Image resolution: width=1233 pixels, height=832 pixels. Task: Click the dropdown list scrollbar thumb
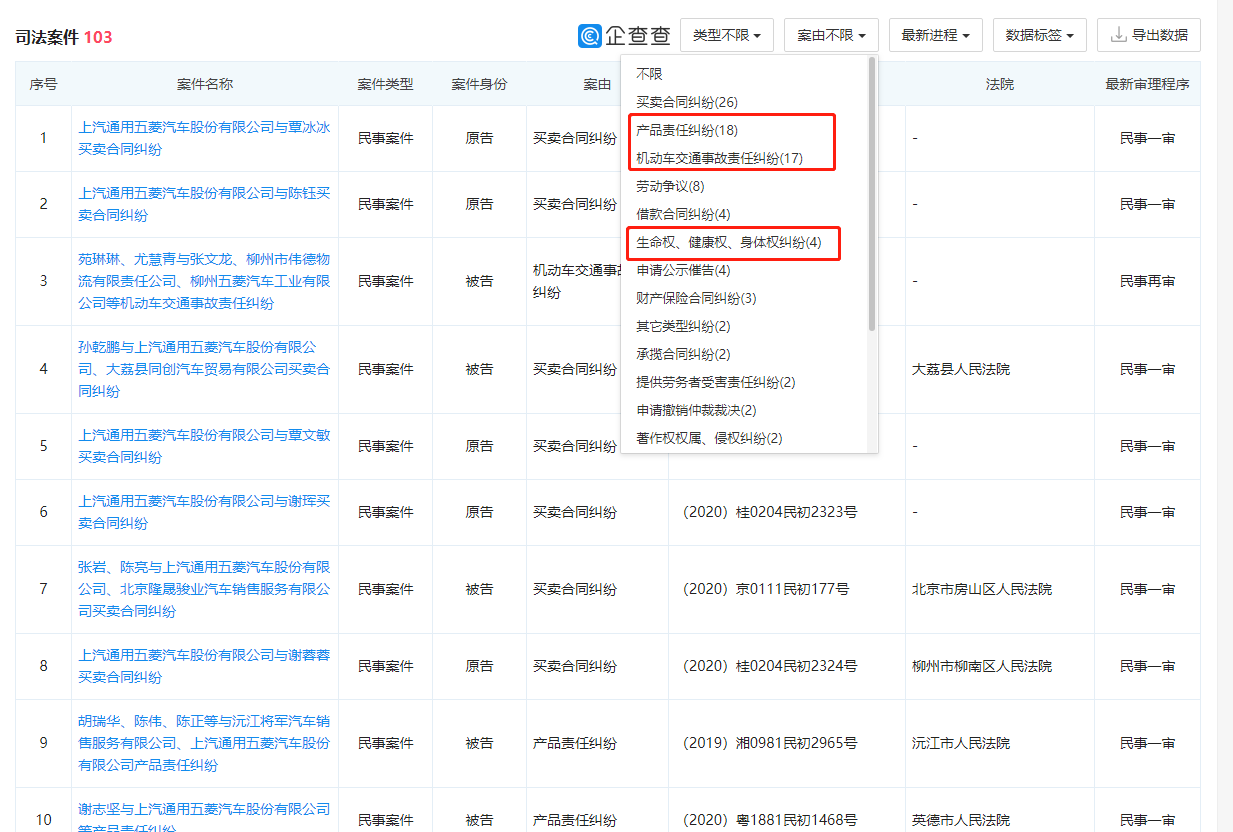click(872, 193)
